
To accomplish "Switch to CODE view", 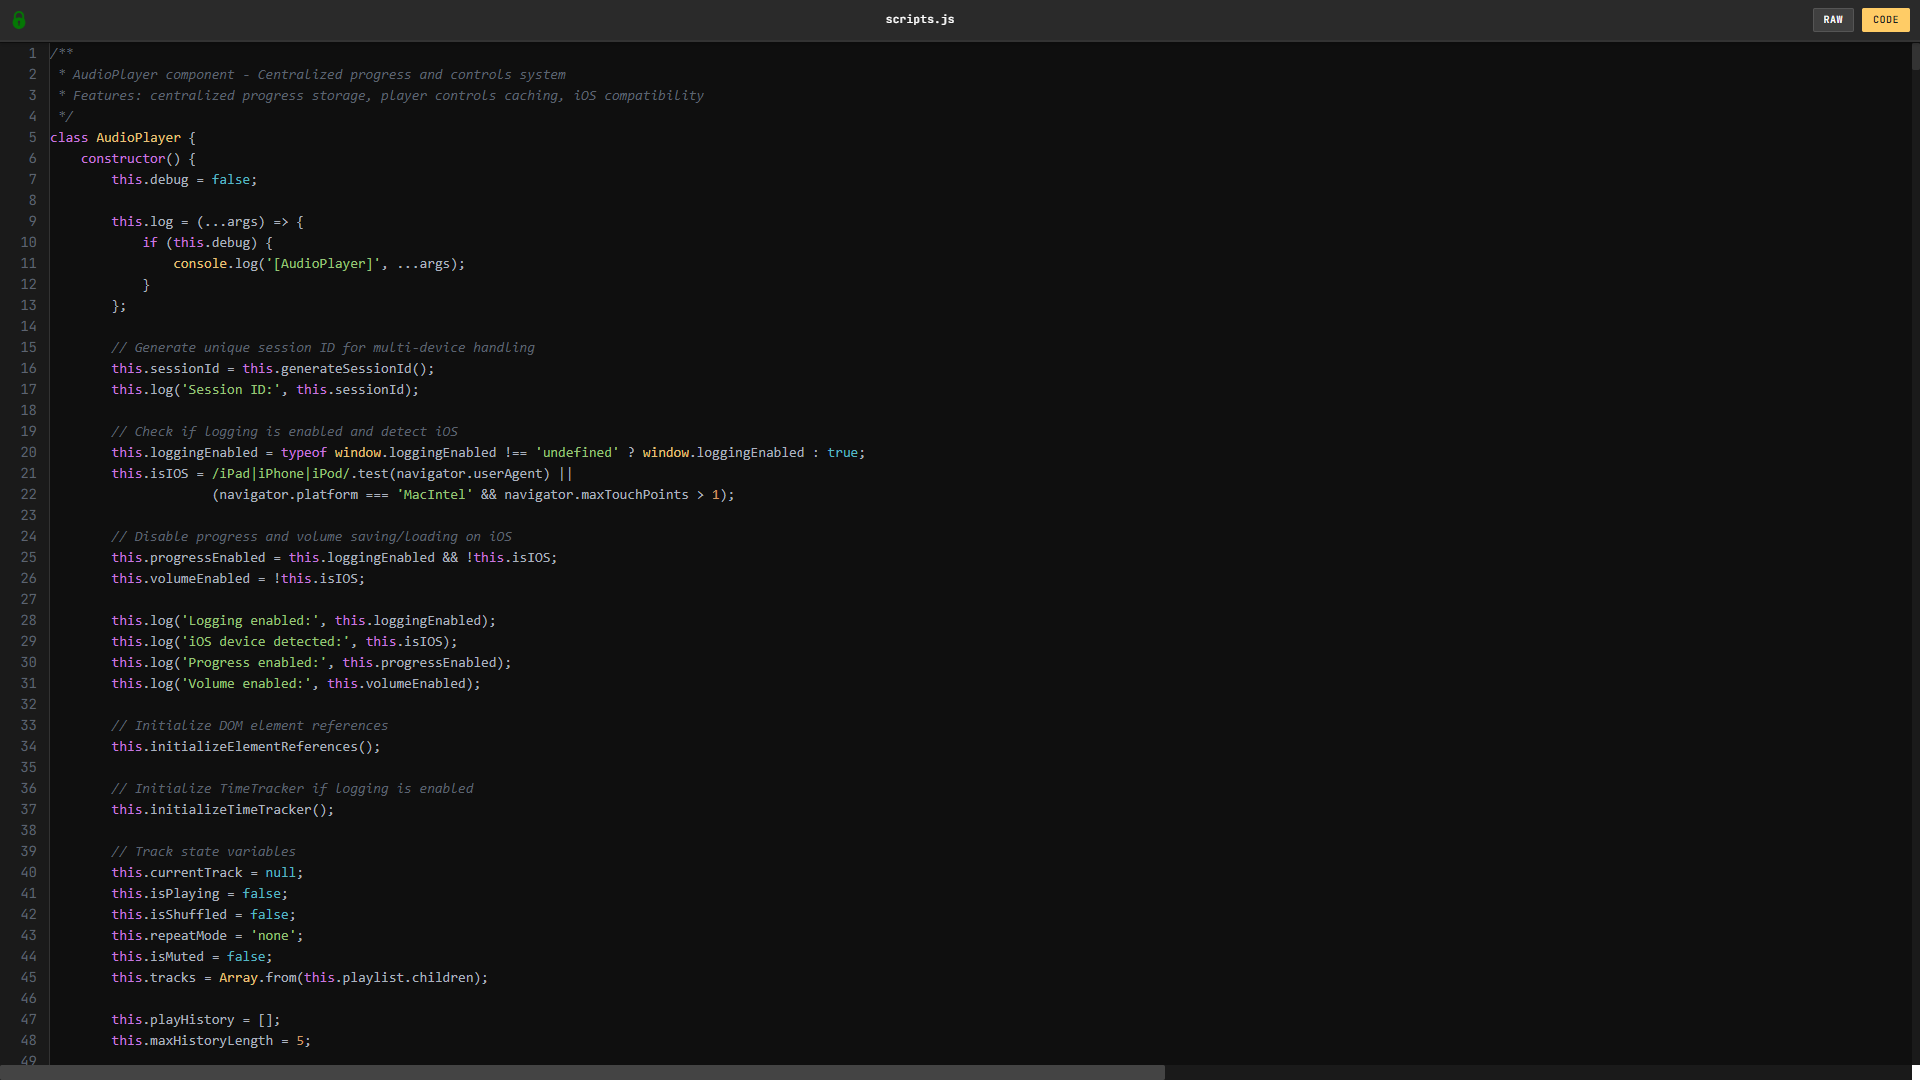I will click(x=1885, y=20).
